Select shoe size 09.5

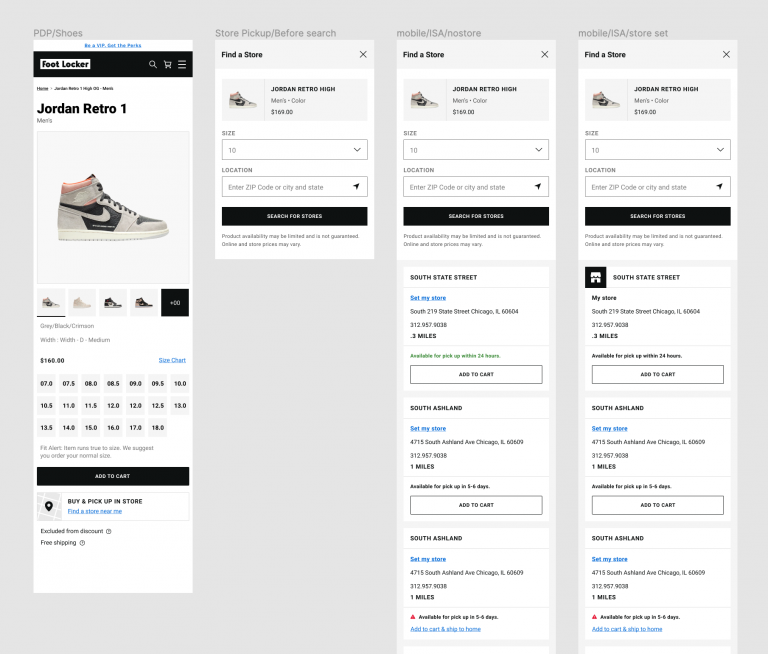tap(158, 384)
